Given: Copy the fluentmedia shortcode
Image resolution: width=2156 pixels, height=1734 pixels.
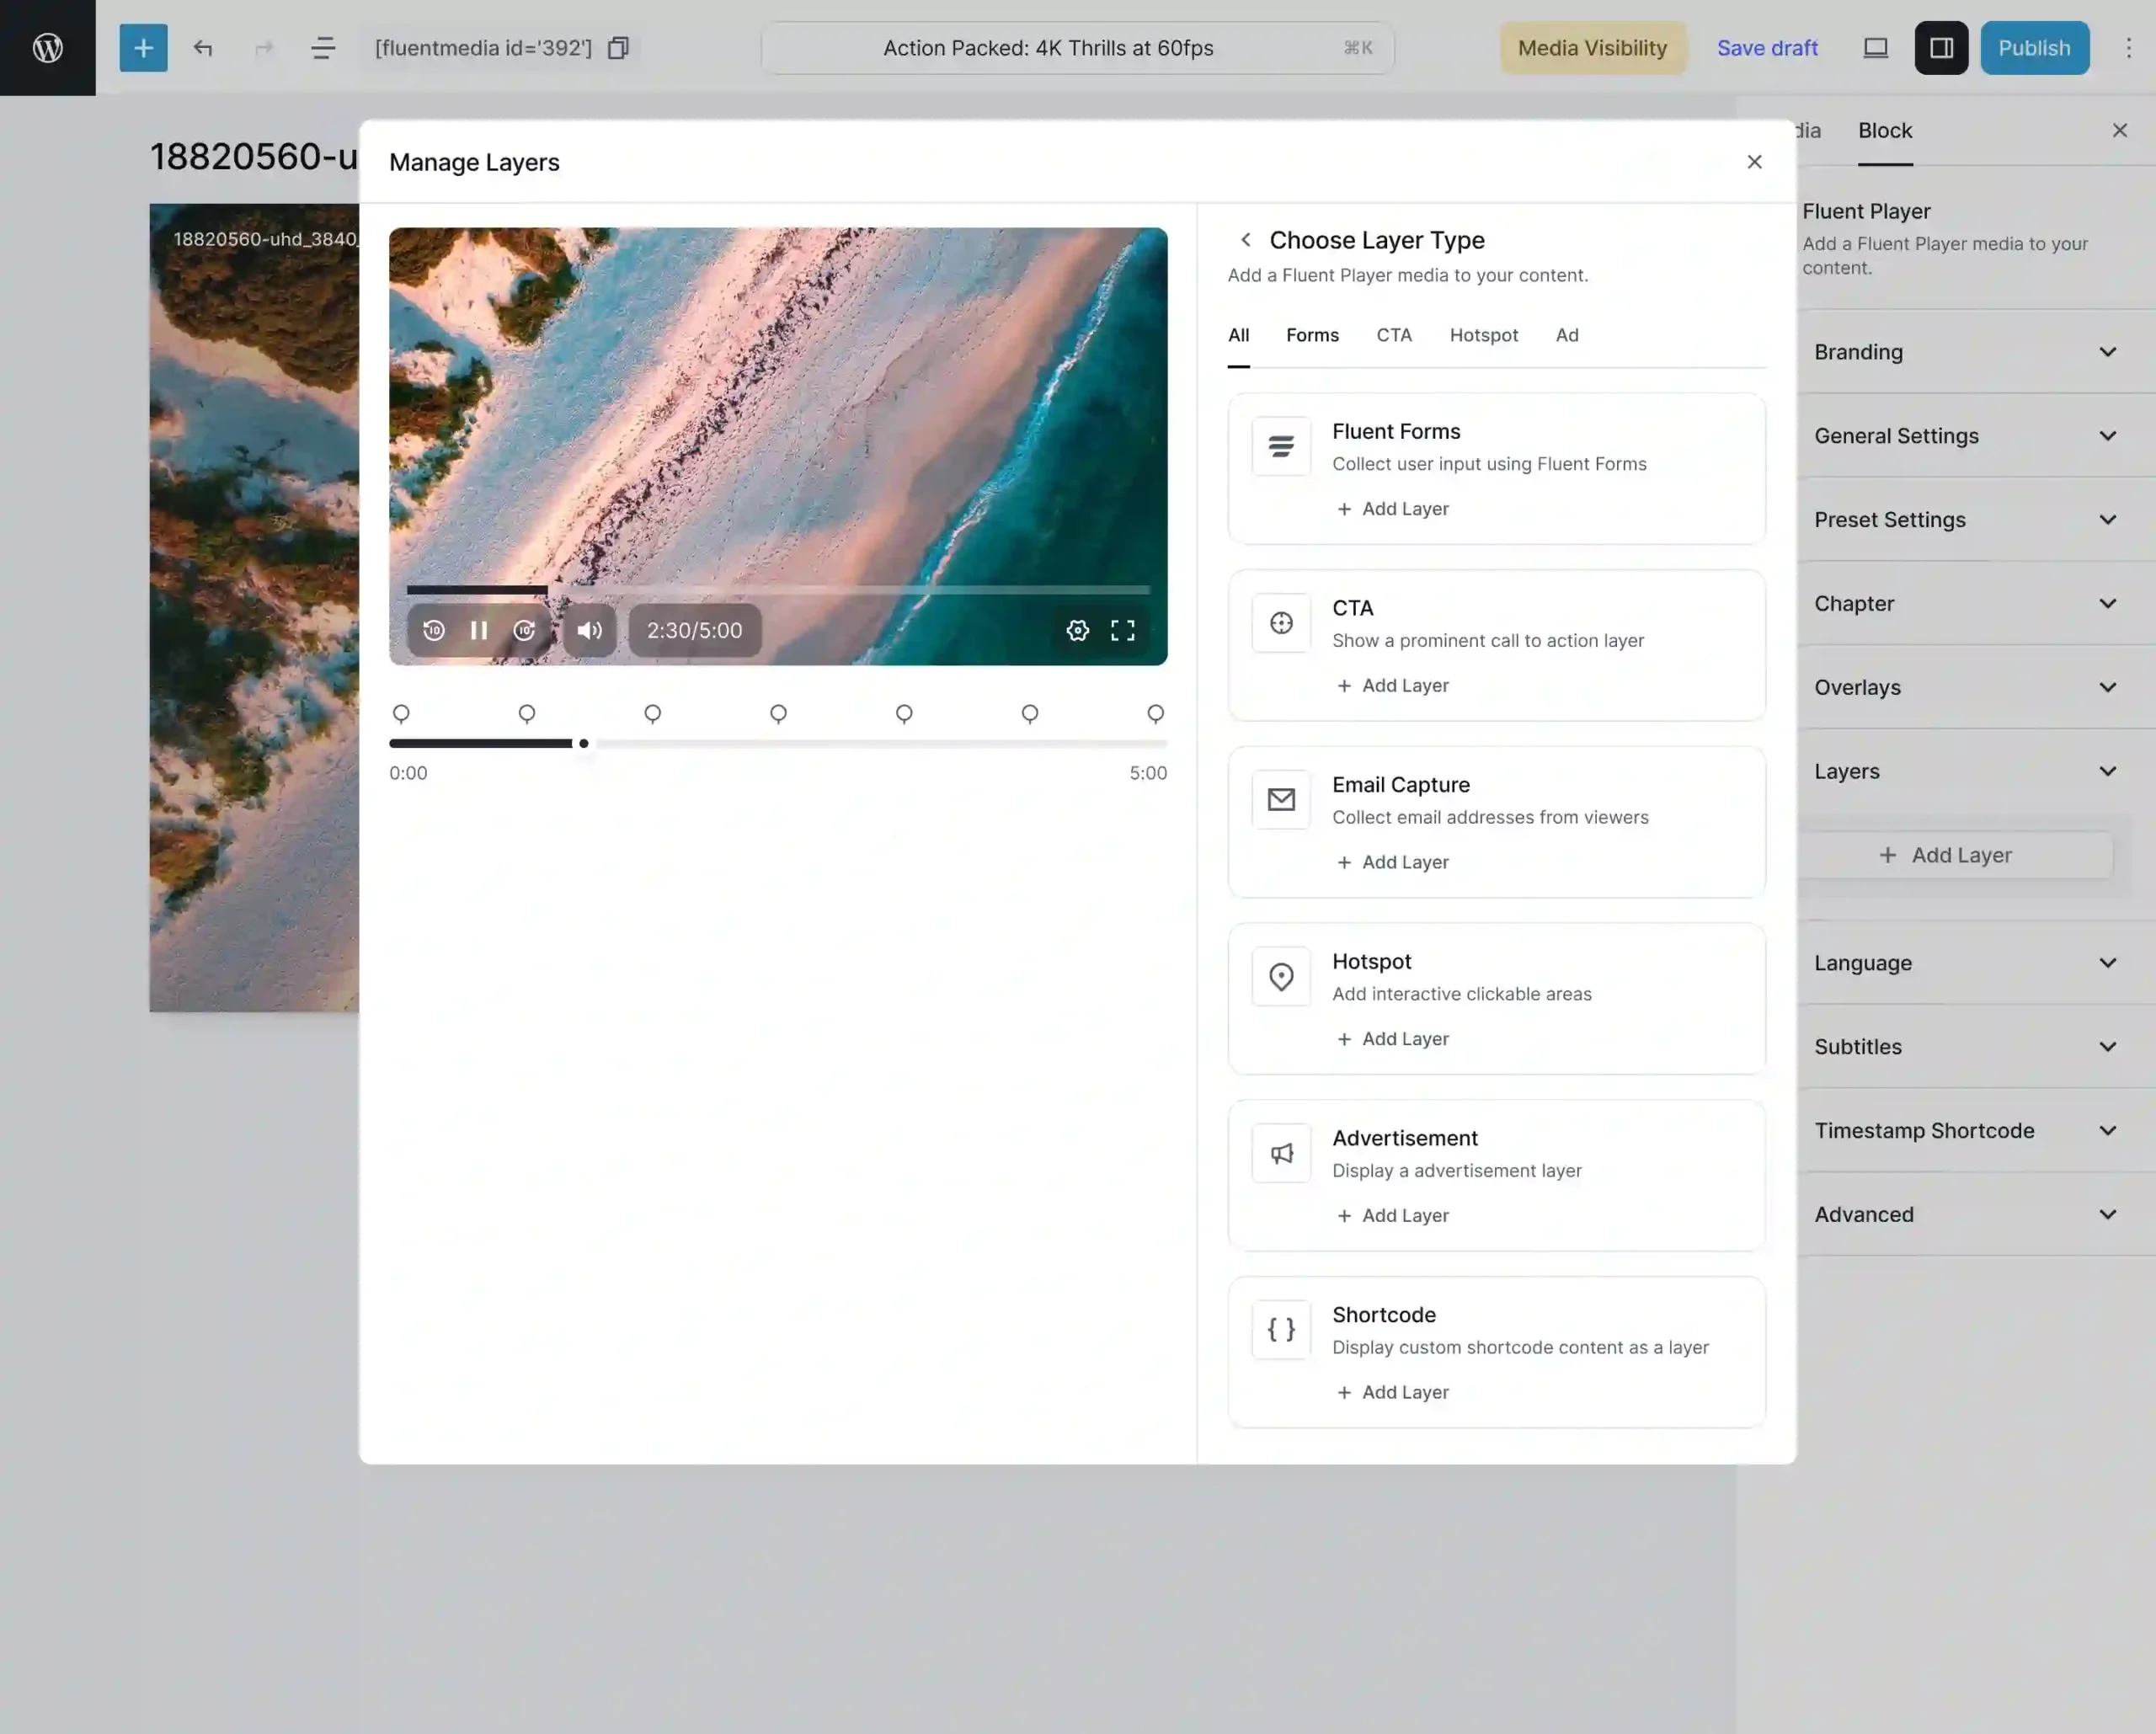Looking at the screenshot, I should coord(618,47).
